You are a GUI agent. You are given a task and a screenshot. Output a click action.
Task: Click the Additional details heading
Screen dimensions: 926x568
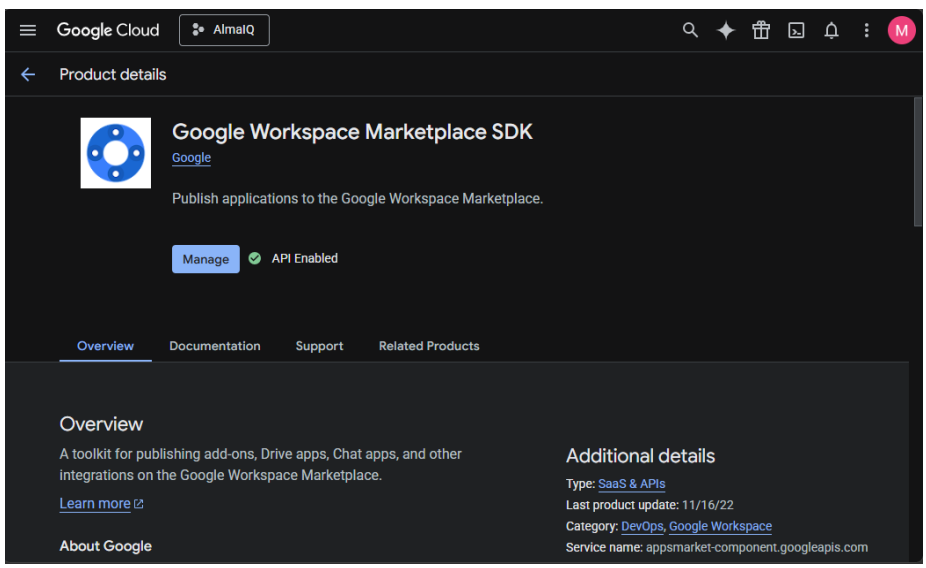640,456
